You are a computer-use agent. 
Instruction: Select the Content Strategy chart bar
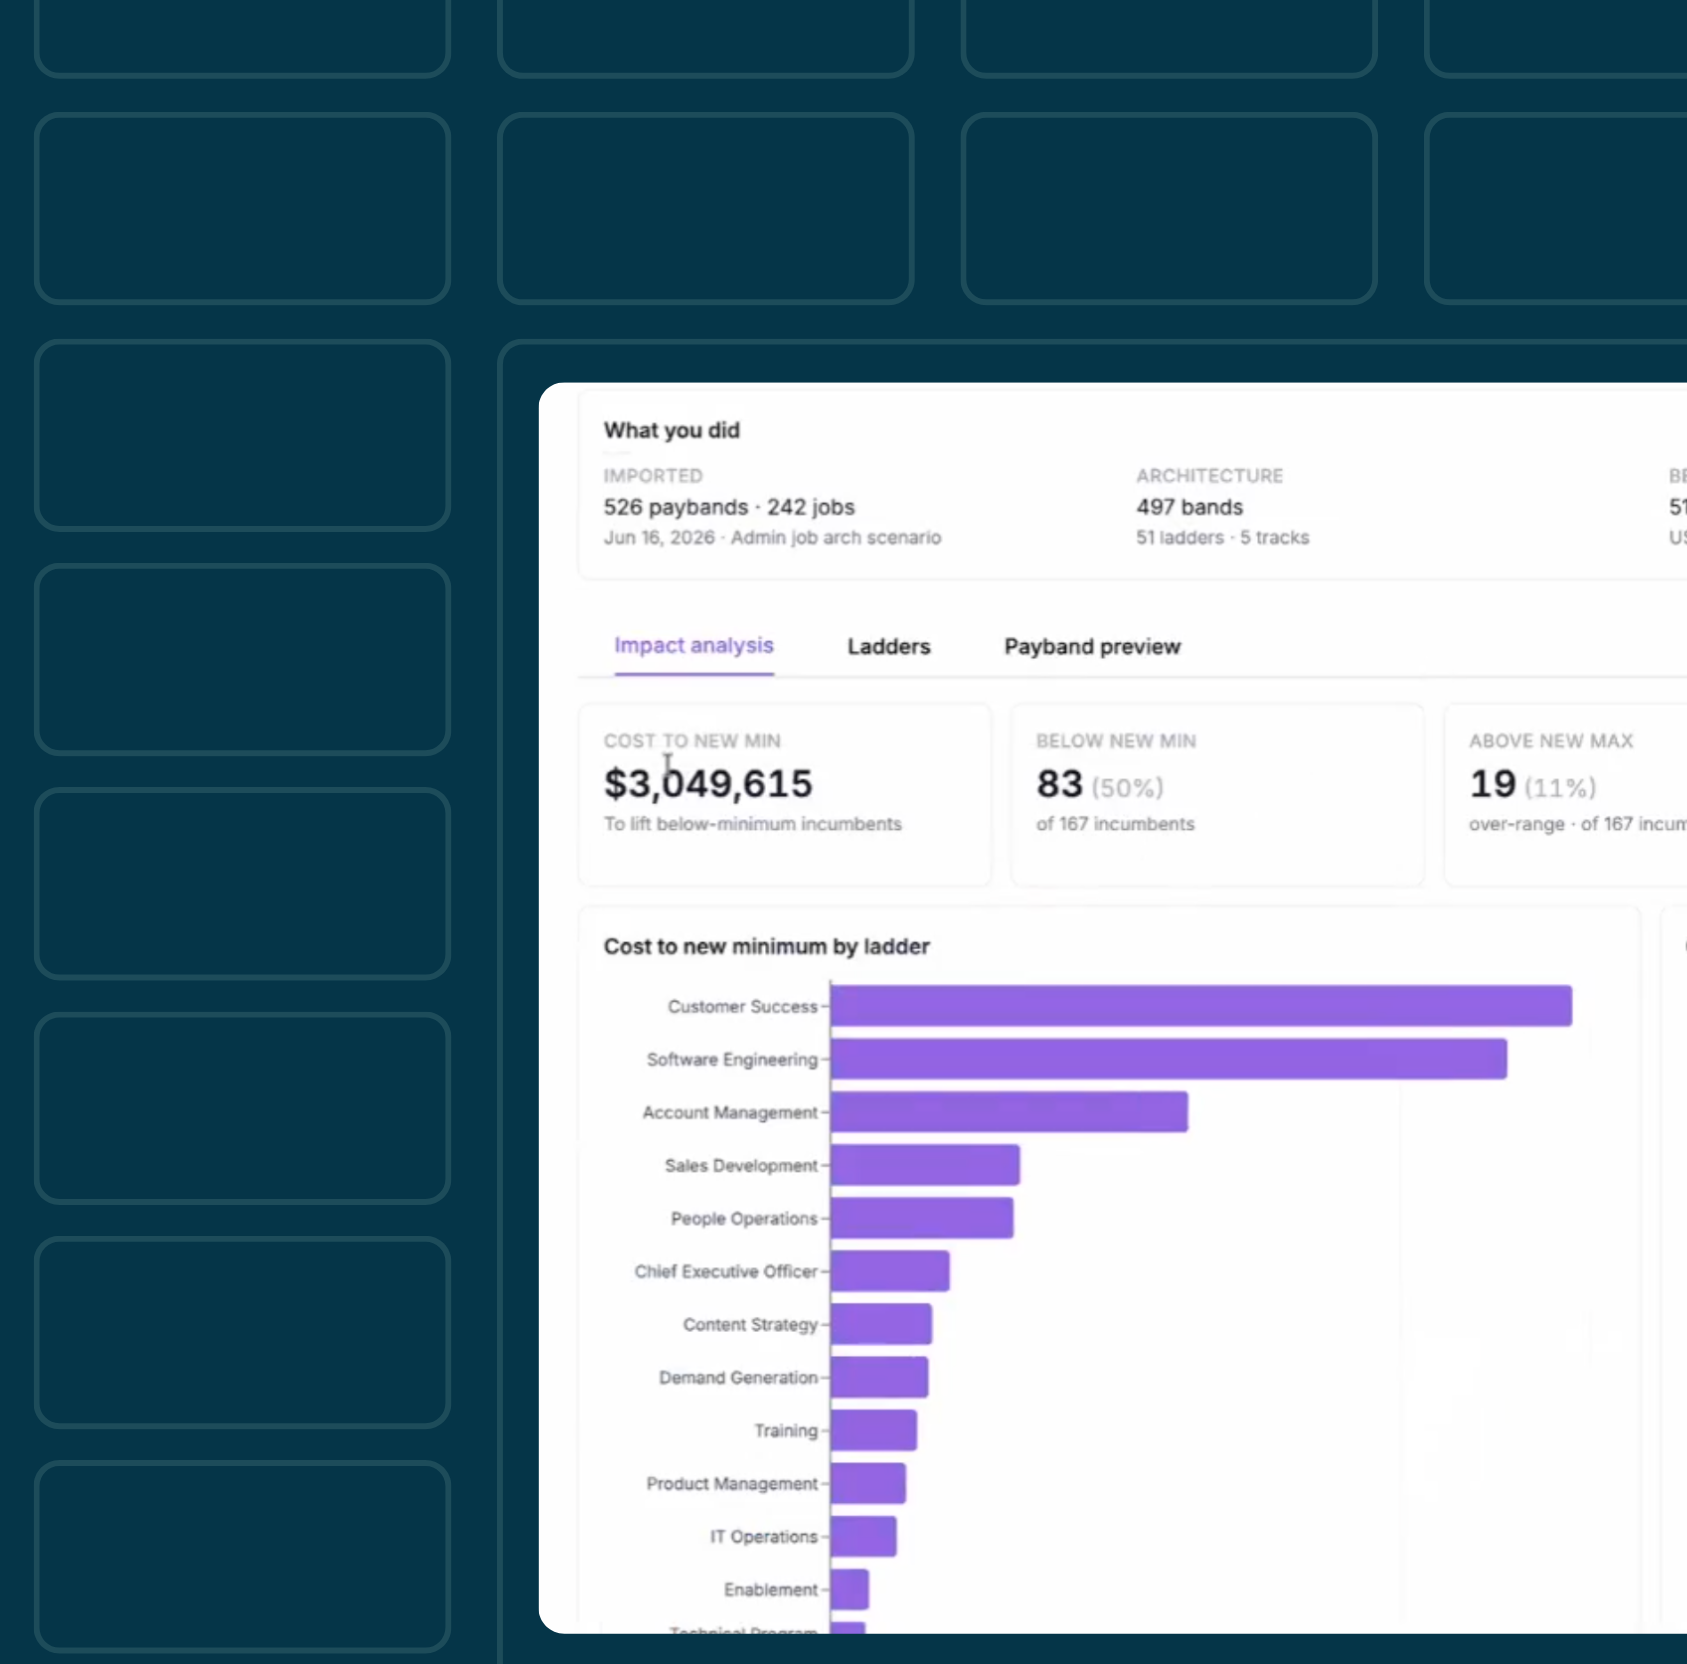point(881,1324)
